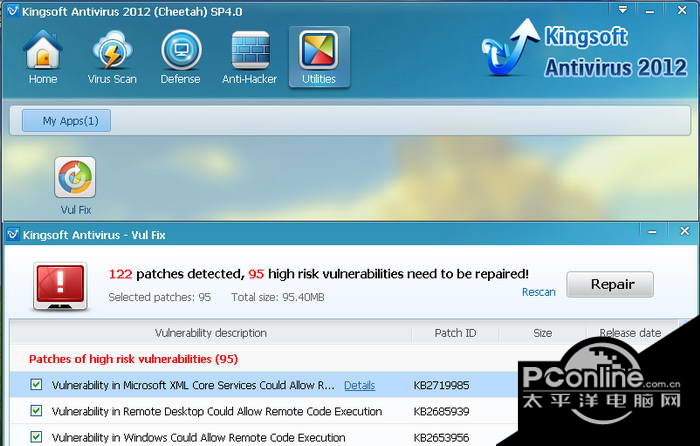Sort by Vulnerability description column header
Screen dimensions: 700x446
pyautogui.click(x=211, y=333)
